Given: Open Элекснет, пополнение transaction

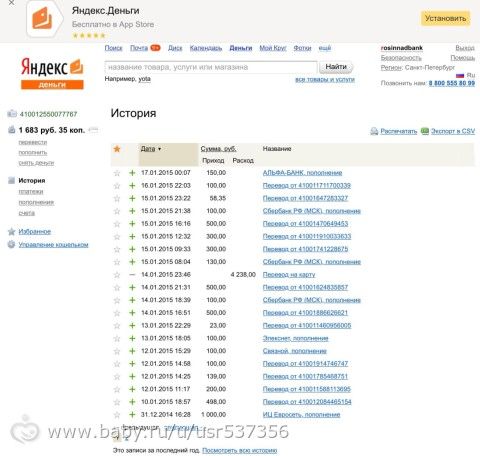Looking at the screenshot, I should click(x=295, y=338).
